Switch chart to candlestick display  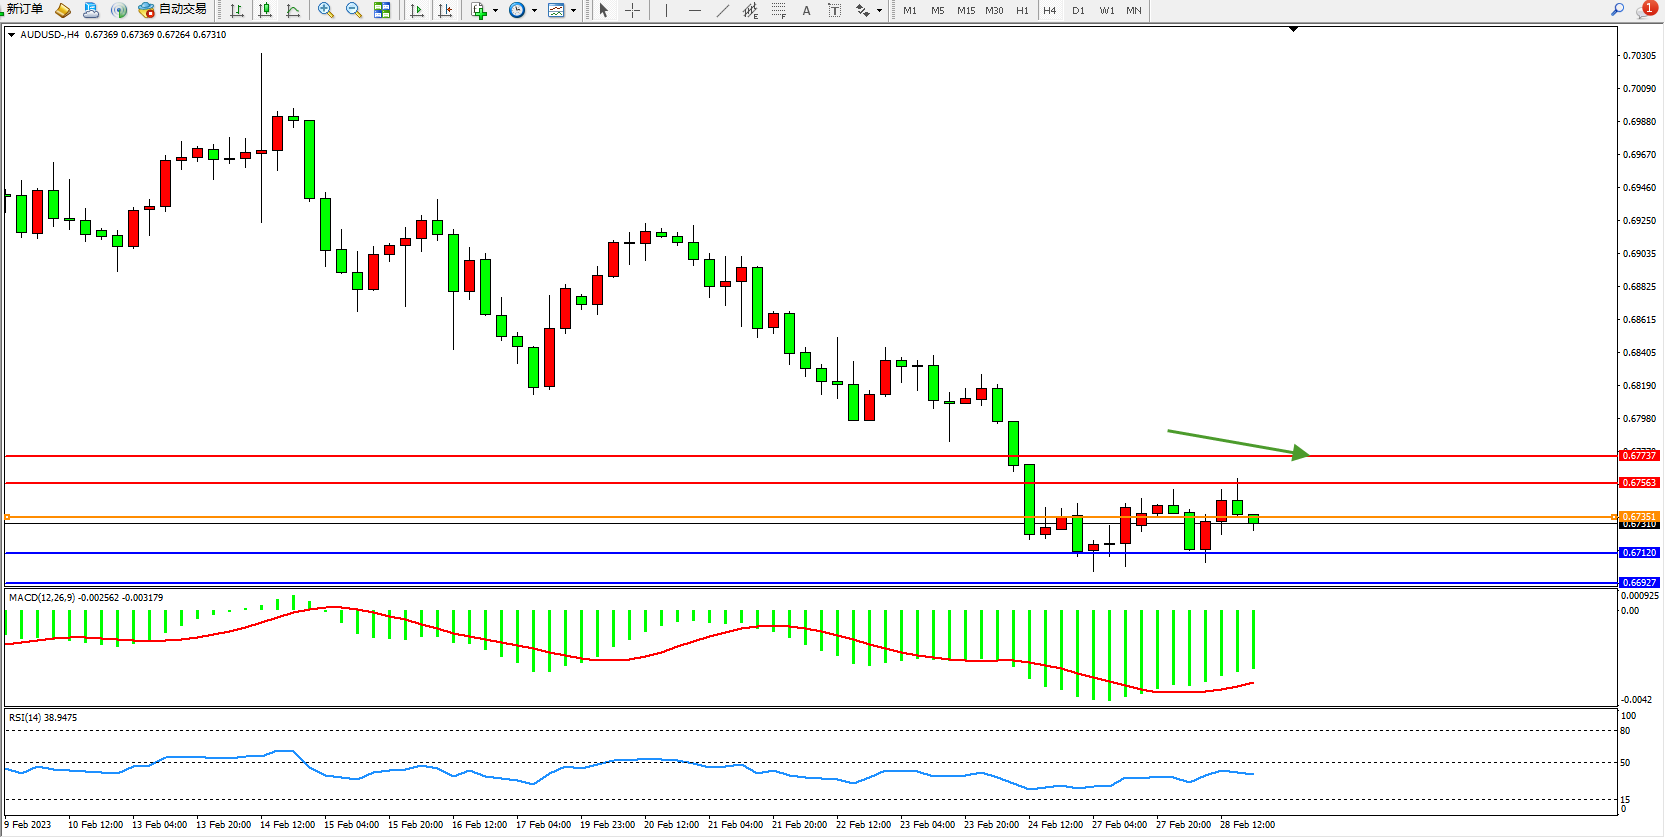point(265,10)
